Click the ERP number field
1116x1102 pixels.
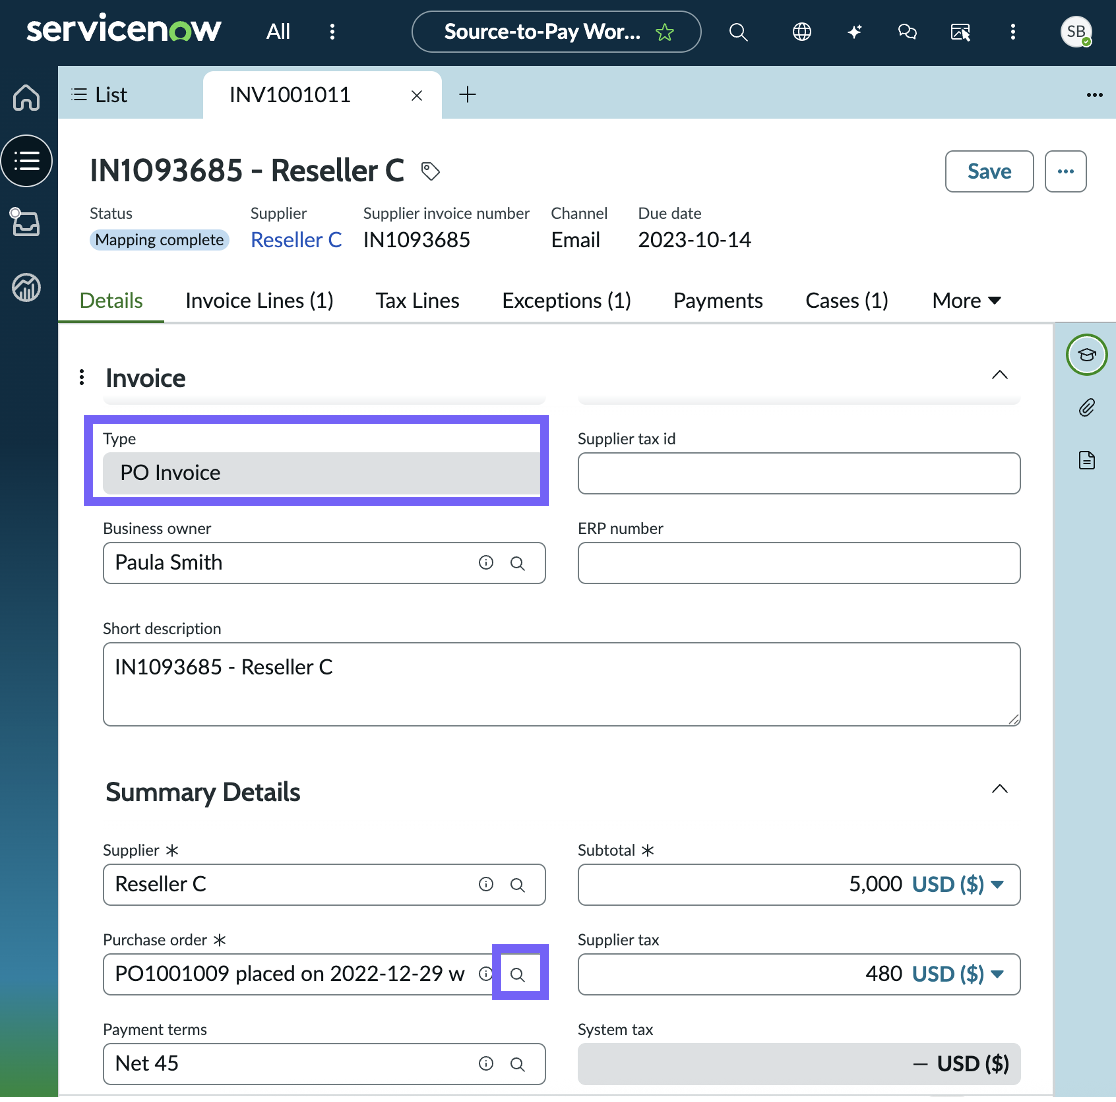pyautogui.click(x=799, y=564)
